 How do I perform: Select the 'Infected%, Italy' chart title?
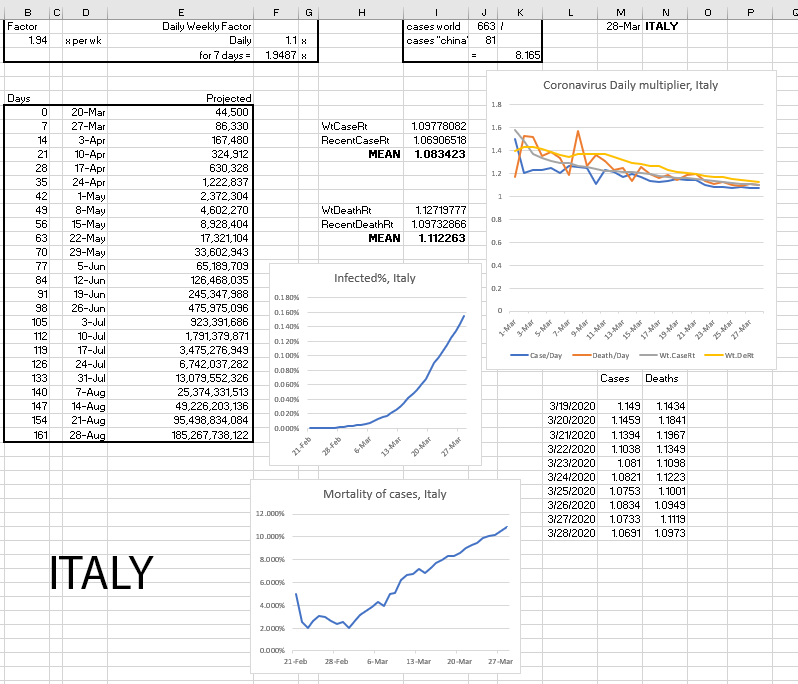[x=374, y=278]
